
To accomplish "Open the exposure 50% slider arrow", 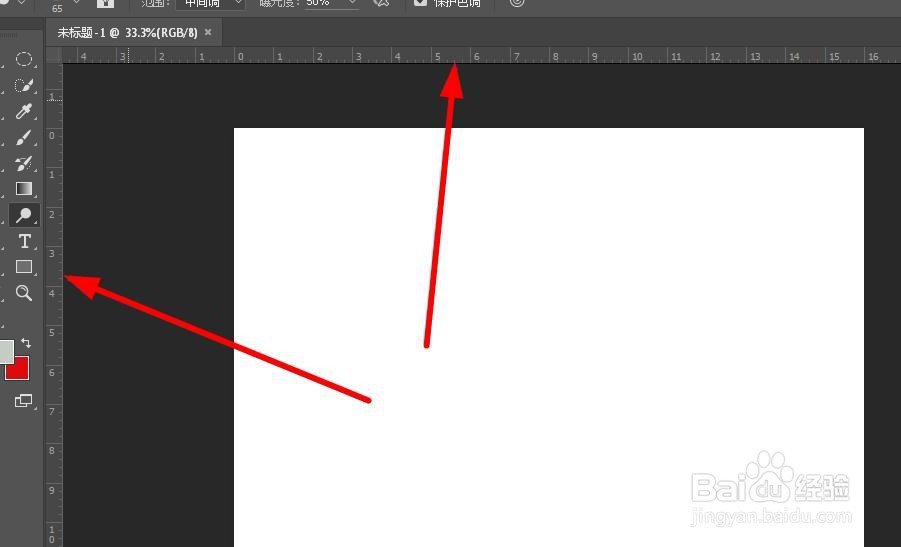I will (x=353, y=2).
